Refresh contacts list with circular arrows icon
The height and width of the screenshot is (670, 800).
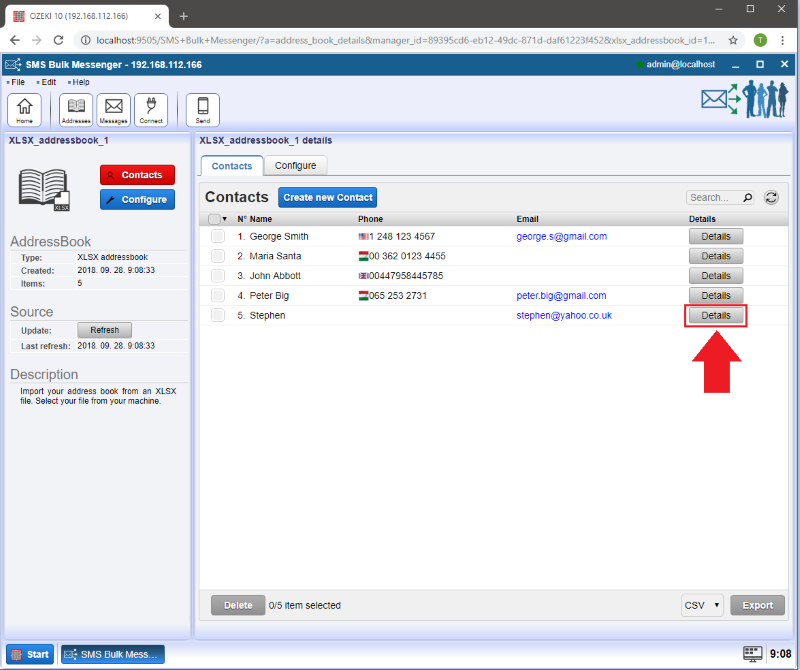(x=771, y=198)
